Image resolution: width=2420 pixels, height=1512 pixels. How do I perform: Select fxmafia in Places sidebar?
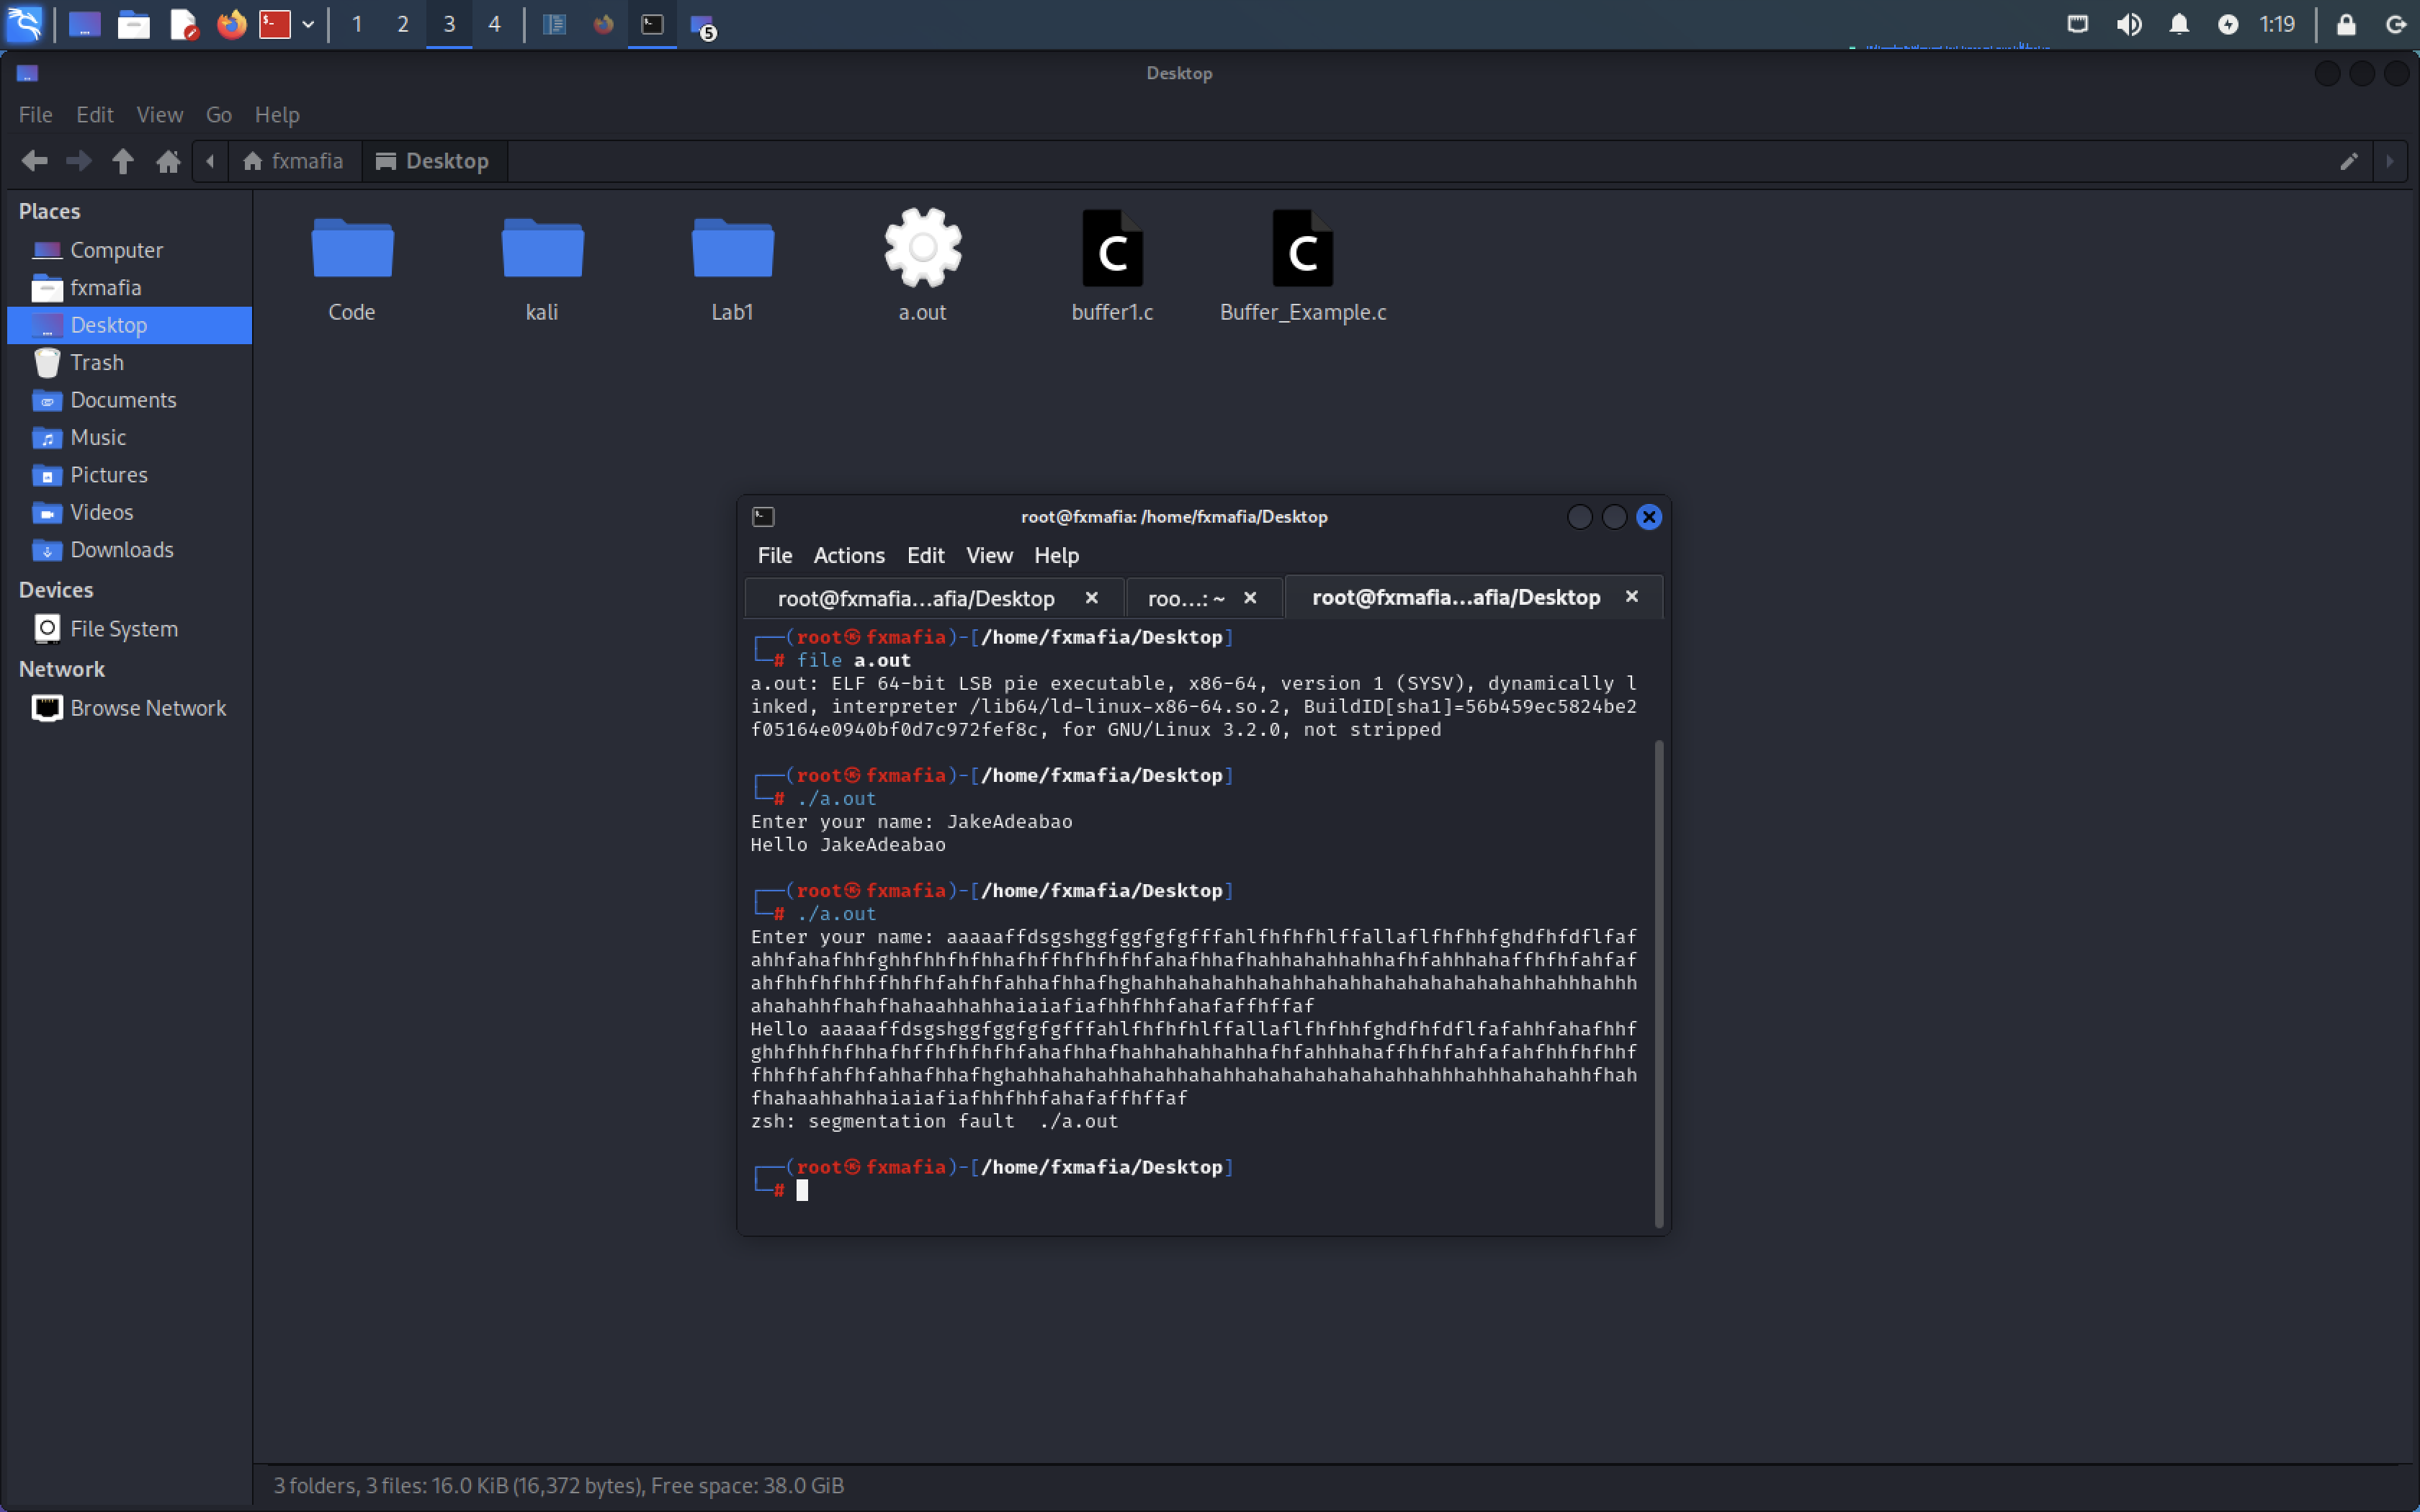pyautogui.click(x=129, y=288)
